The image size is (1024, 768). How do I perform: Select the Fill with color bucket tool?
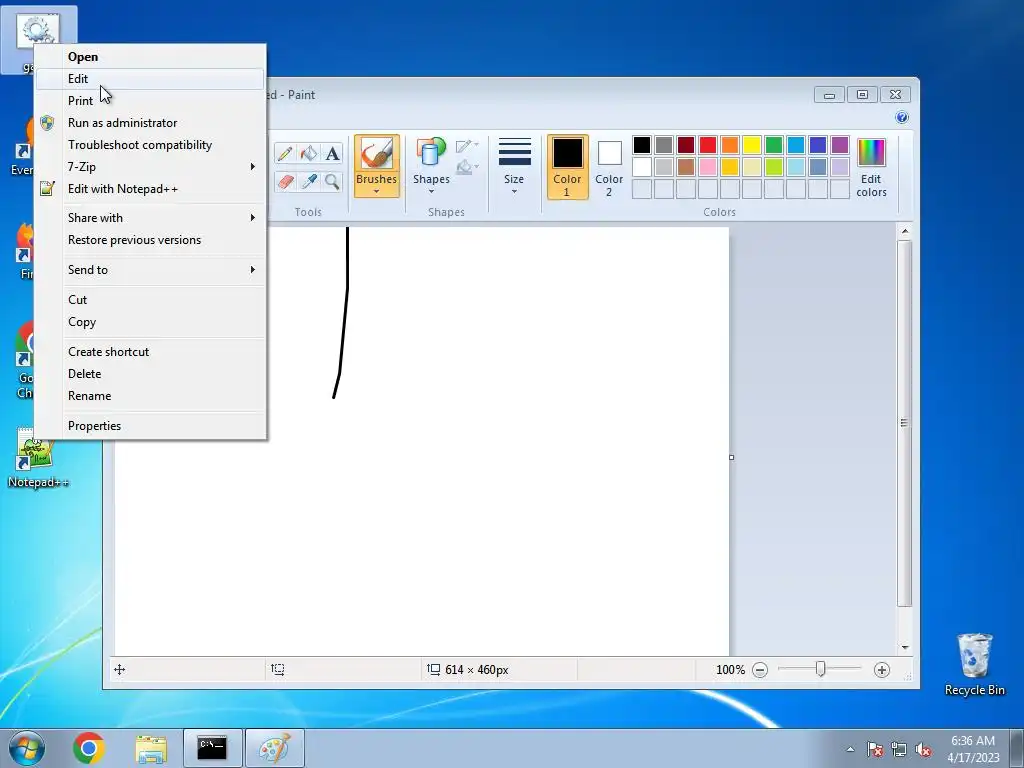(x=309, y=153)
